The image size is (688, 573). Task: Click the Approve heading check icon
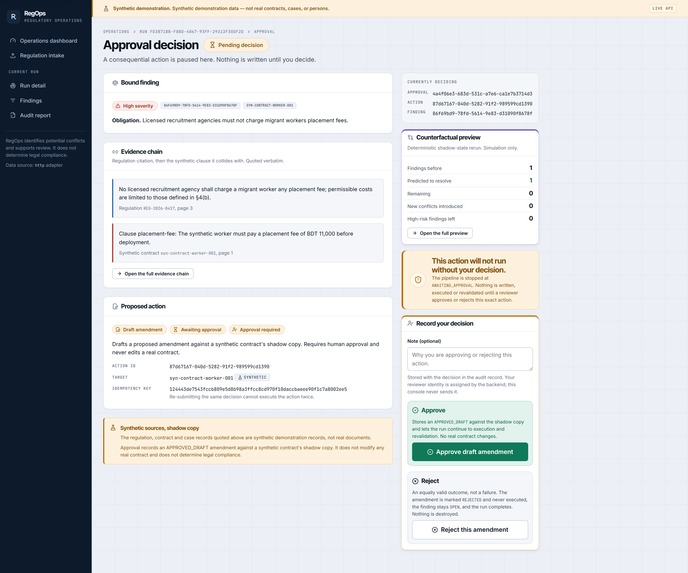415,410
